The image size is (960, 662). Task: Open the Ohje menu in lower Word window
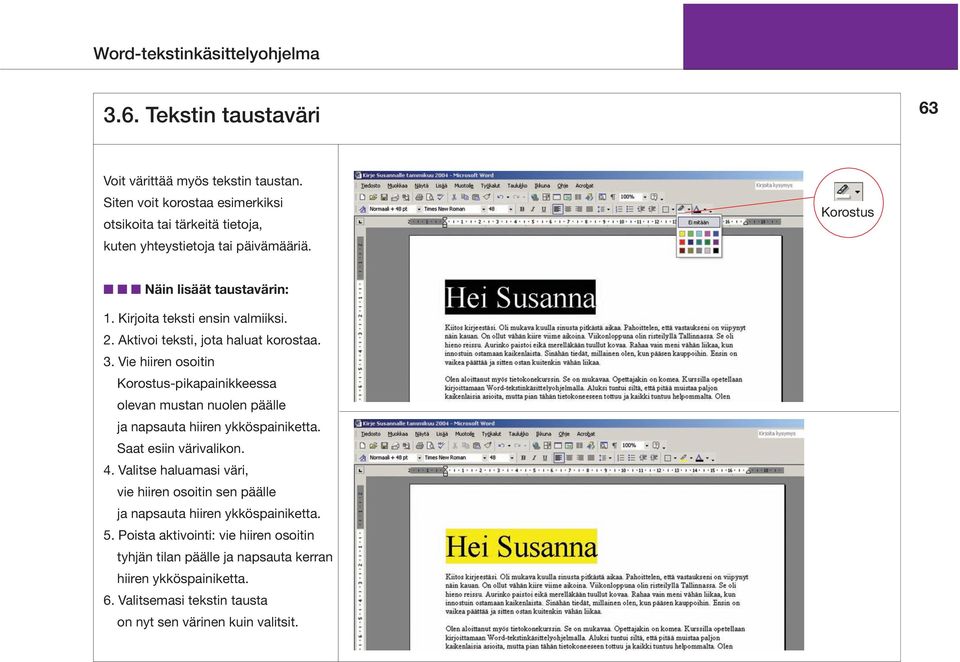[564, 434]
